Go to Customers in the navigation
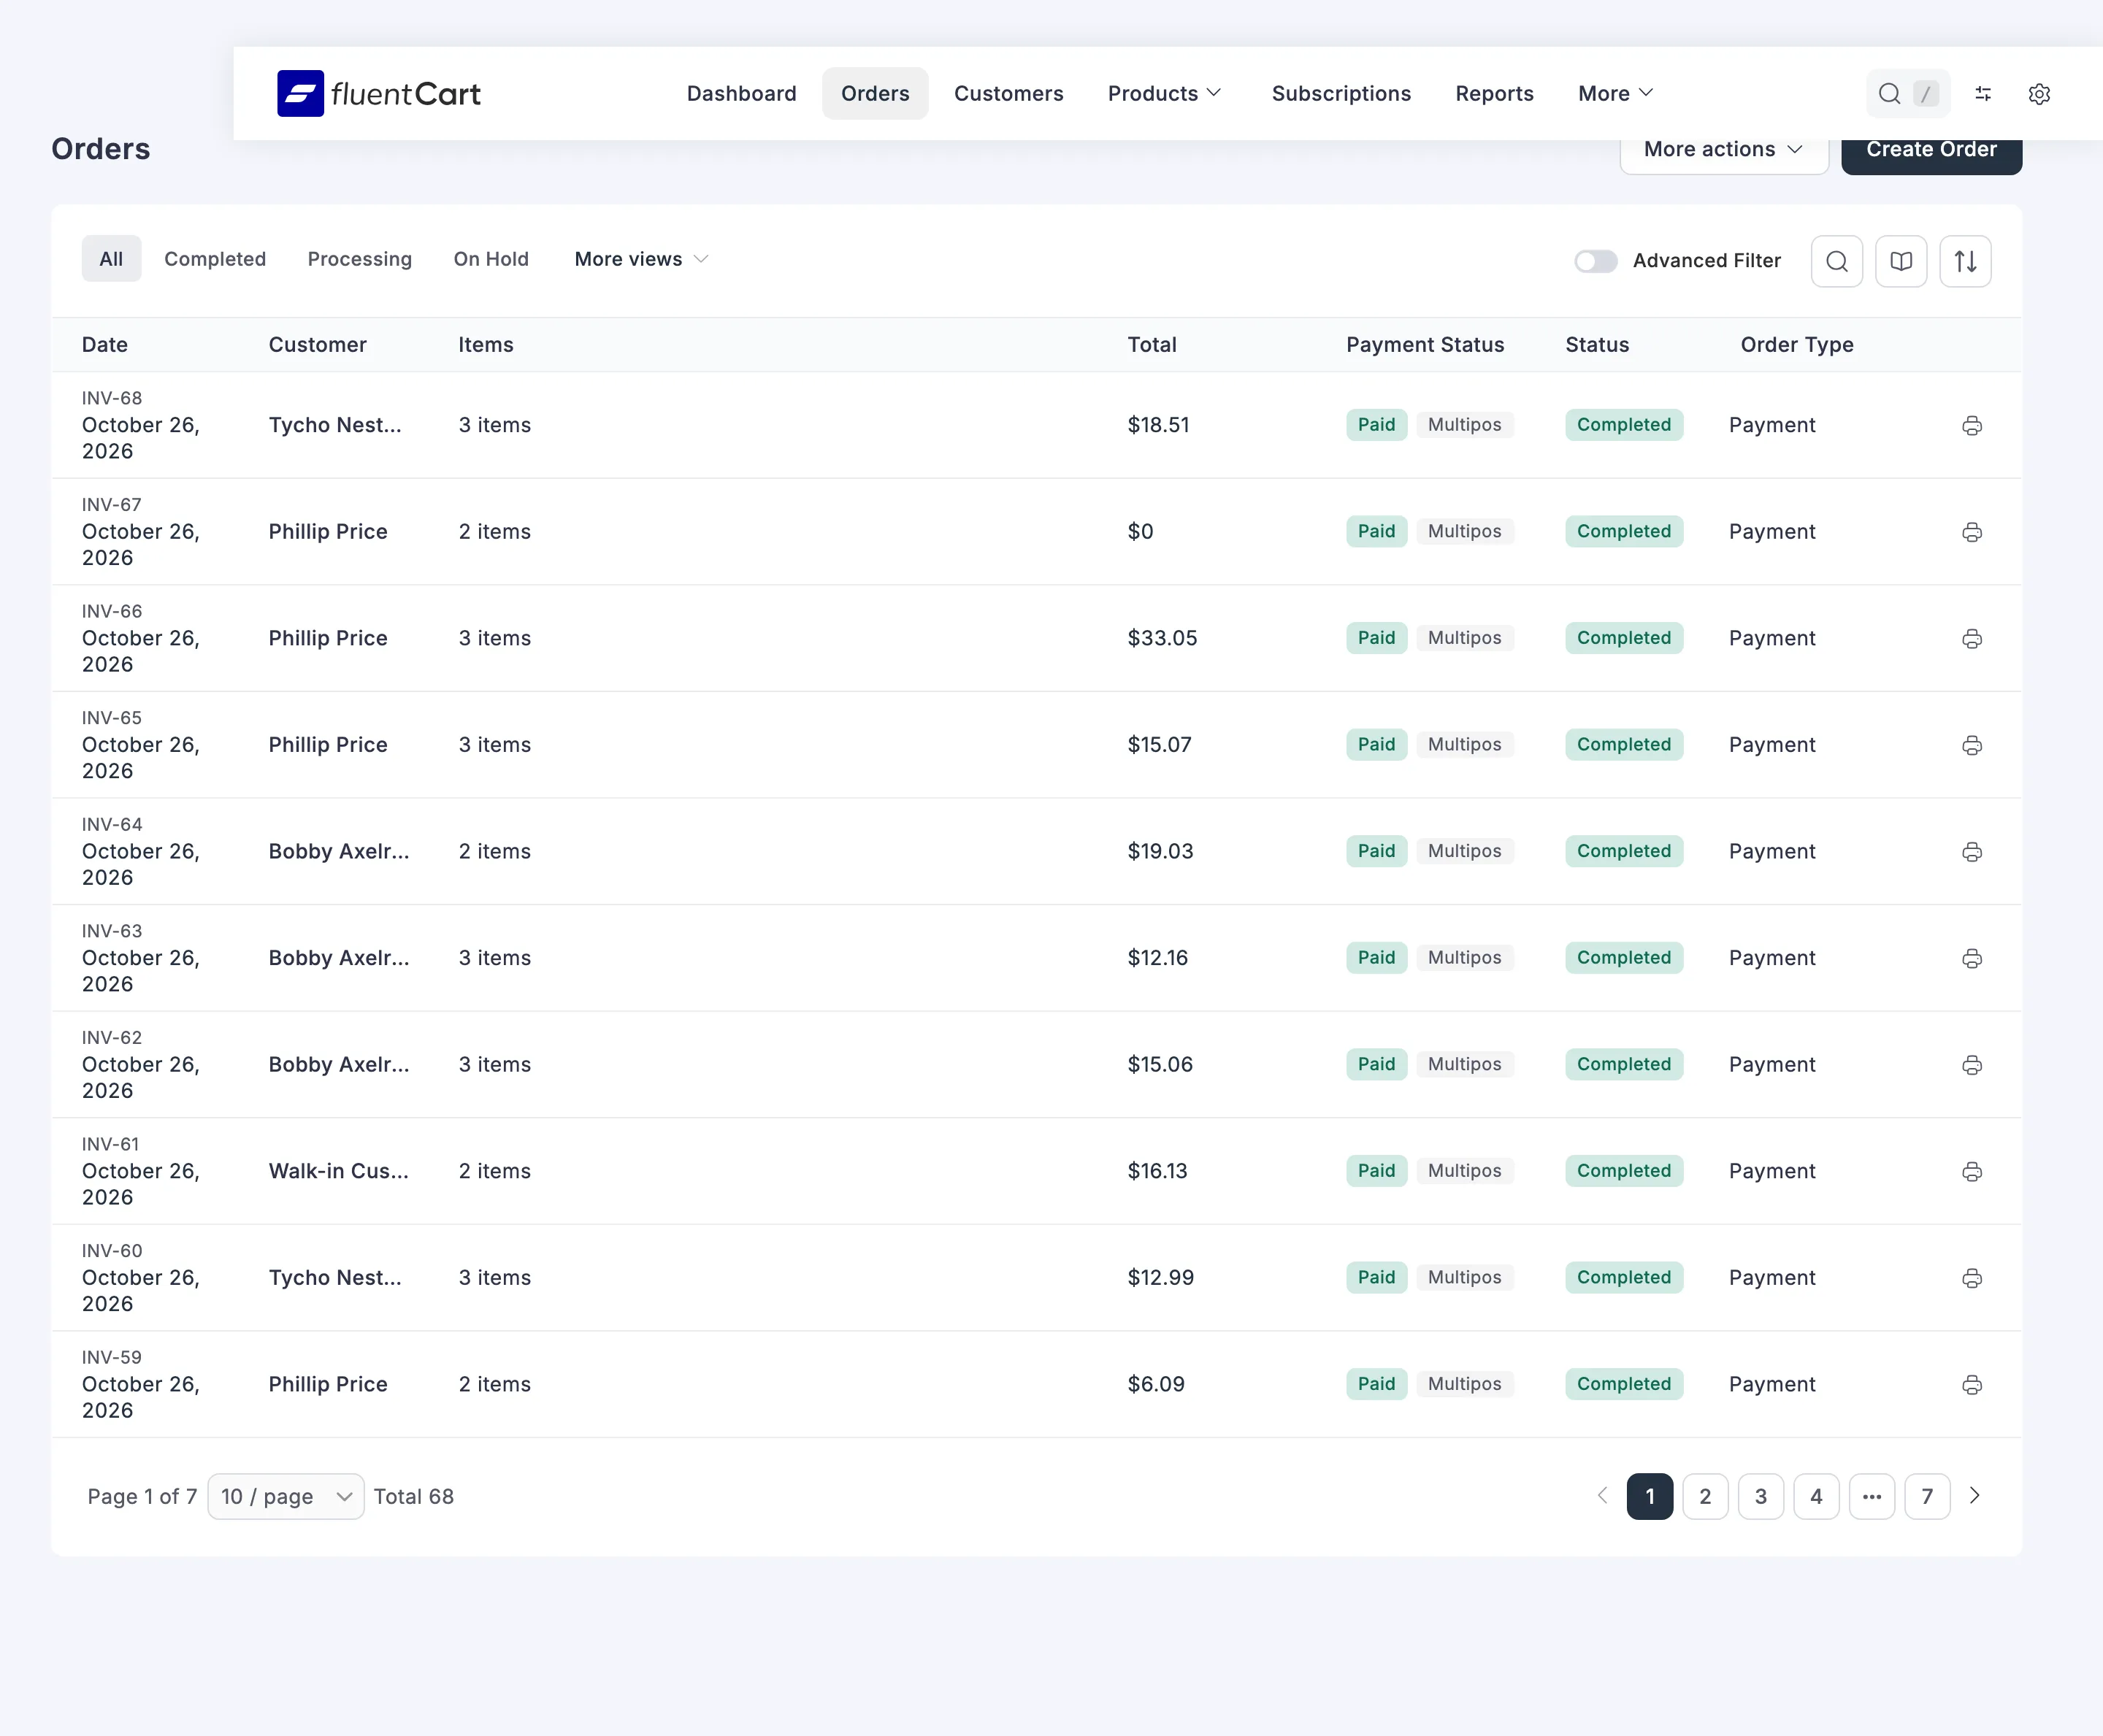Image resolution: width=2103 pixels, height=1736 pixels. point(1008,93)
